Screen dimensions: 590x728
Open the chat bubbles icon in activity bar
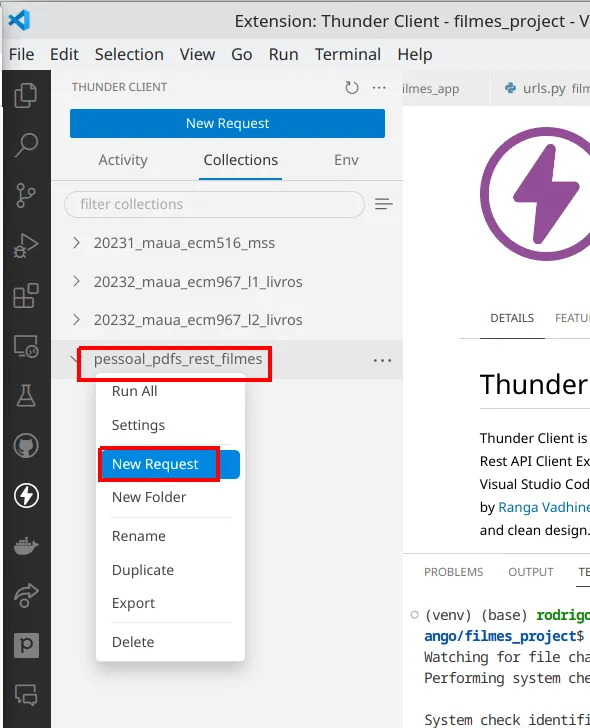click(26, 695)
